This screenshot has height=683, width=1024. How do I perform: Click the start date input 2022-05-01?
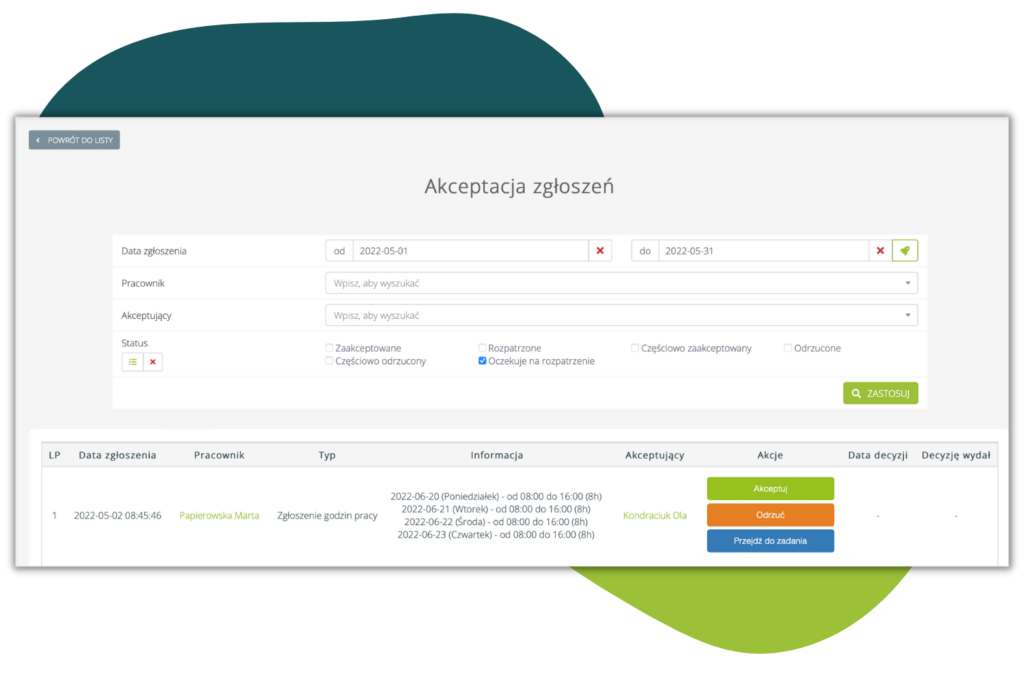coord(468,251)
